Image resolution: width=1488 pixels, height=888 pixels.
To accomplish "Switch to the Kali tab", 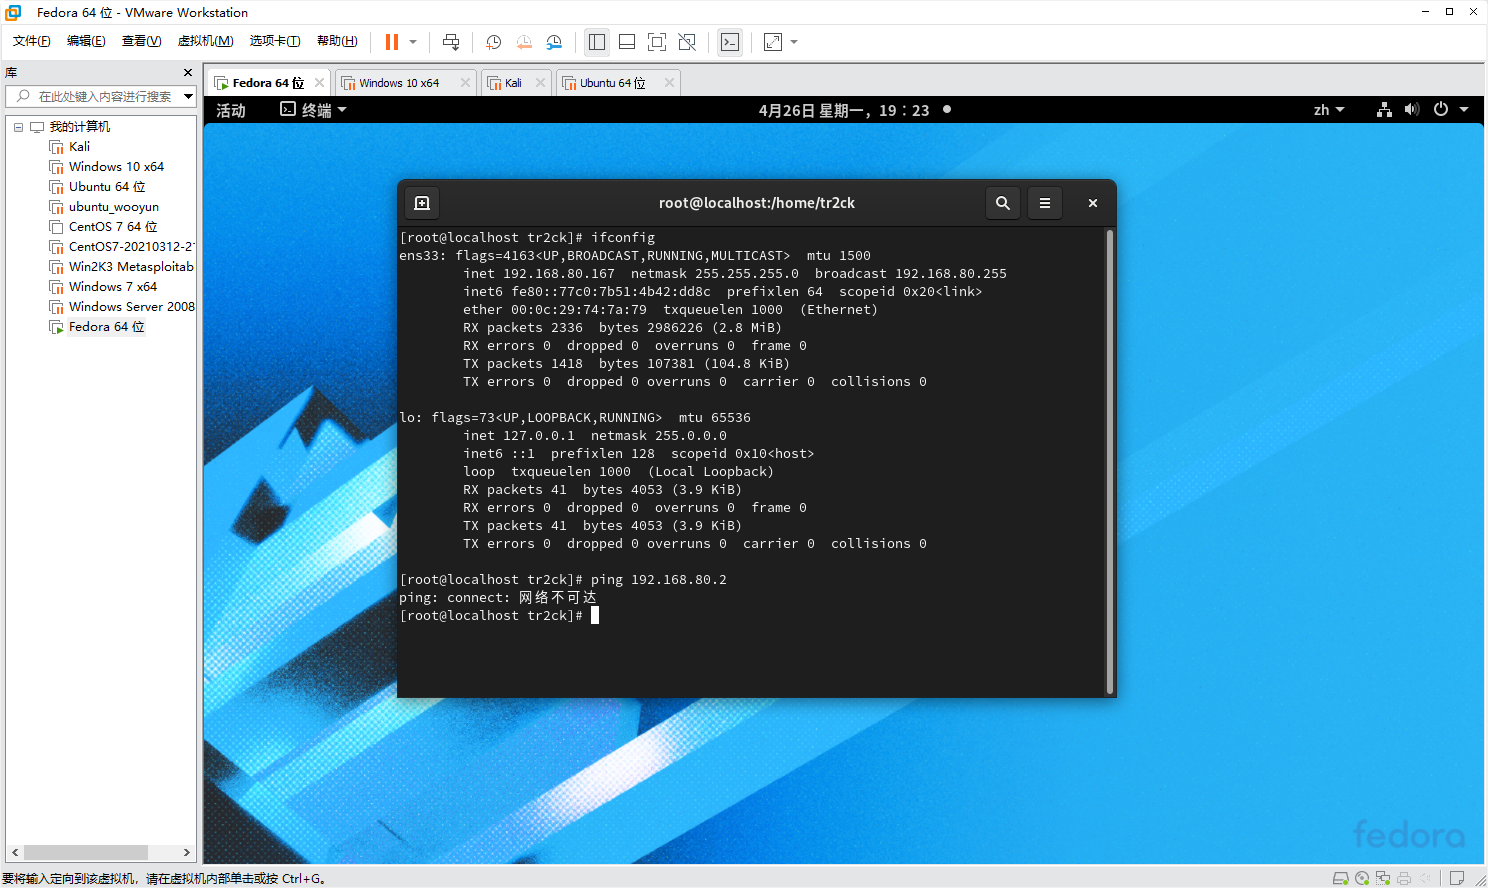I will [x=513, y=83].
